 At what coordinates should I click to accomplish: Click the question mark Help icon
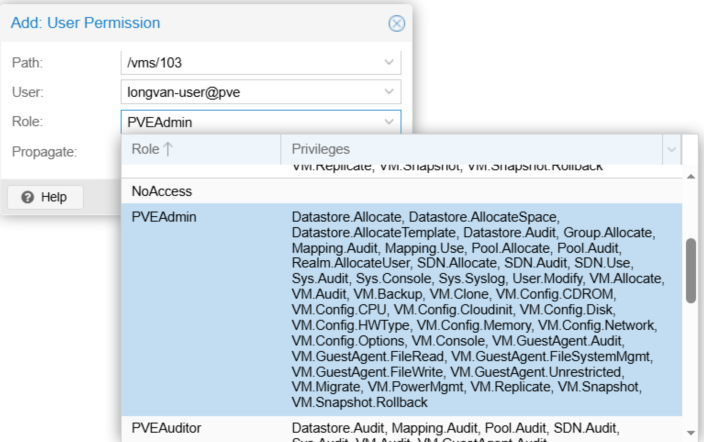pyautogui.click(x=27, y=197)
